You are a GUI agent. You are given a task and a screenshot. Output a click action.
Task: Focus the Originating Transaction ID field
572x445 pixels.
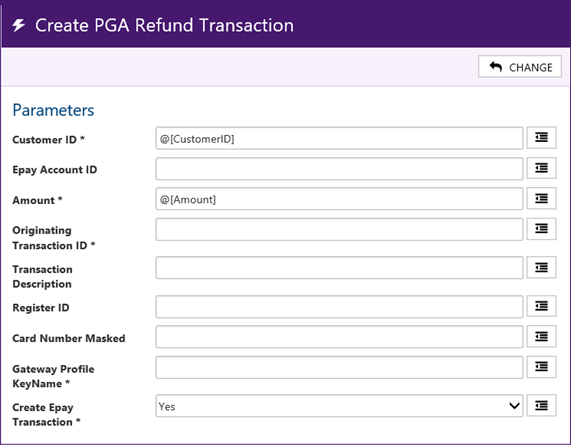[339, 229]
